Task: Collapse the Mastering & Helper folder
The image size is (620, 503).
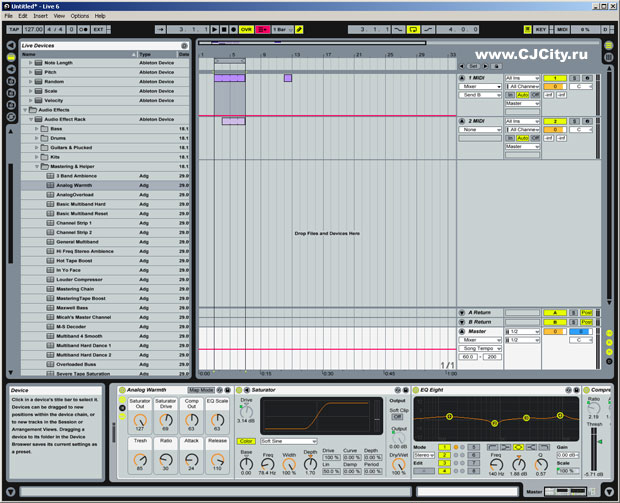Action: [x=36, y=166]
